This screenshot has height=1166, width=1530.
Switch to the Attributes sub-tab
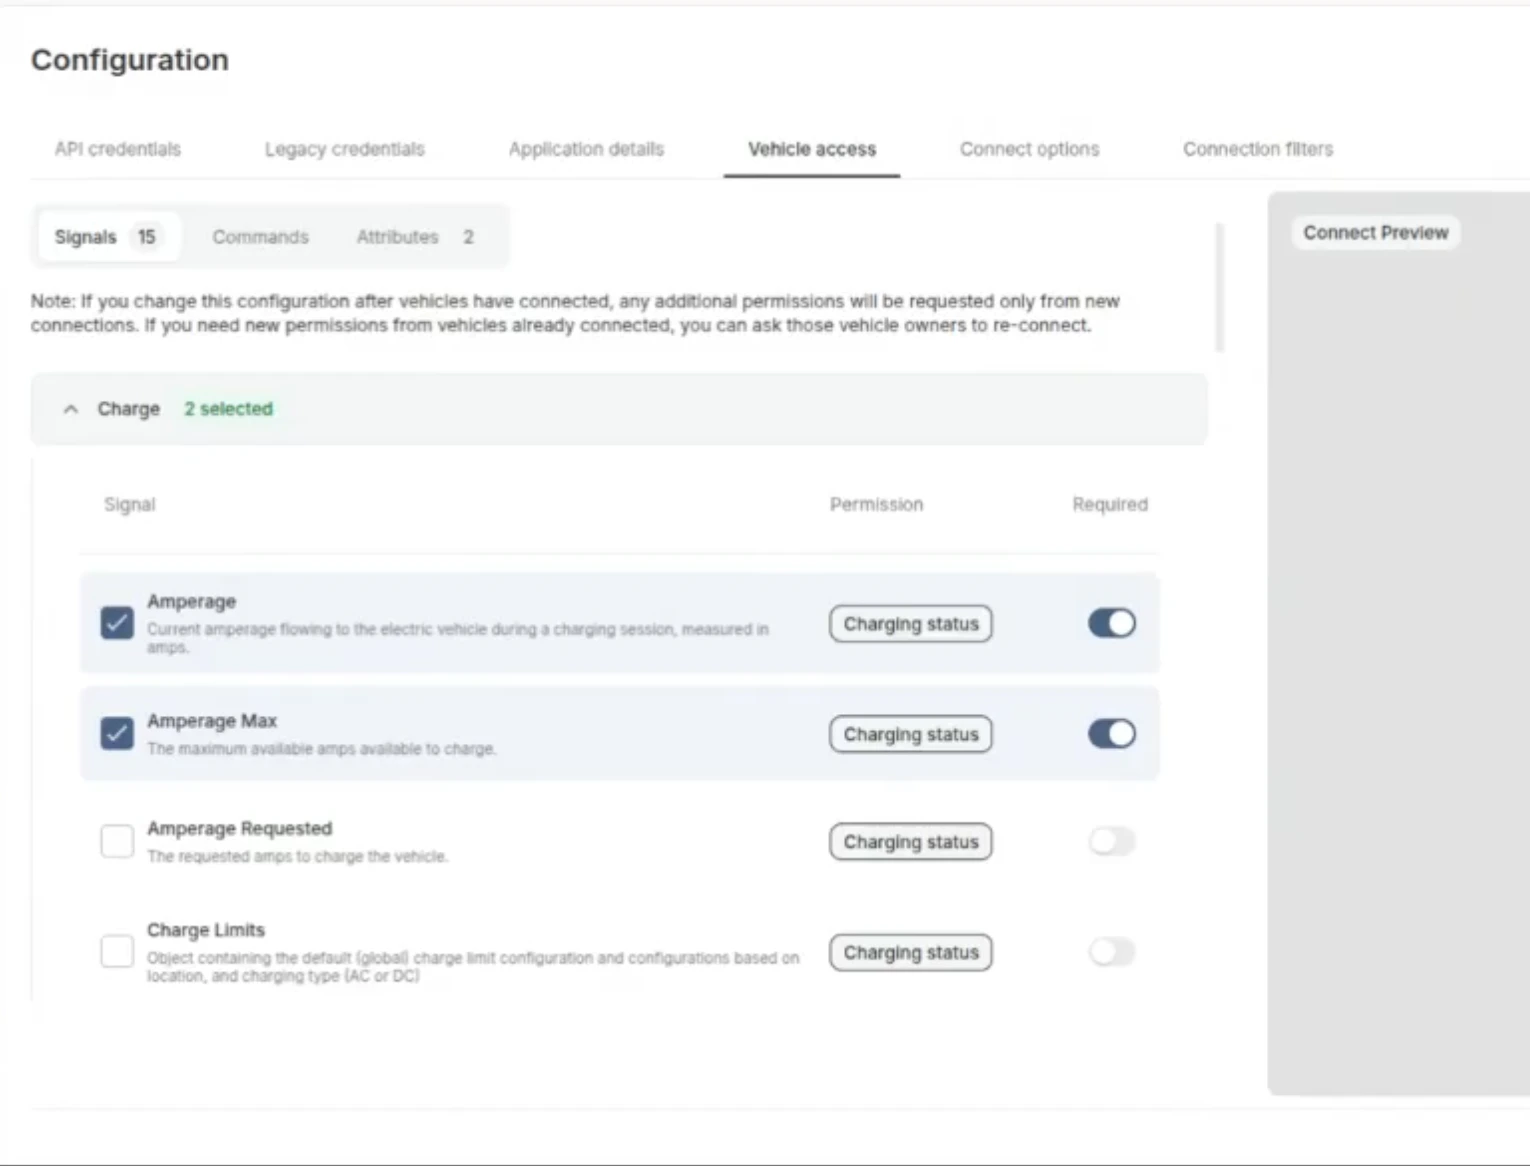pyautogui.click(x=415, y=237)
